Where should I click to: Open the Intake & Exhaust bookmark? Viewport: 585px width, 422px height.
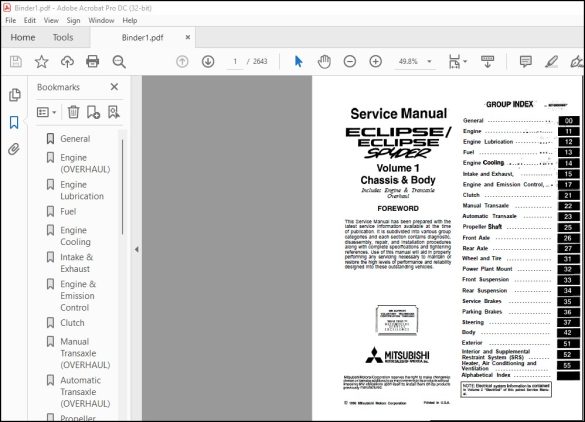pos(76,263)
